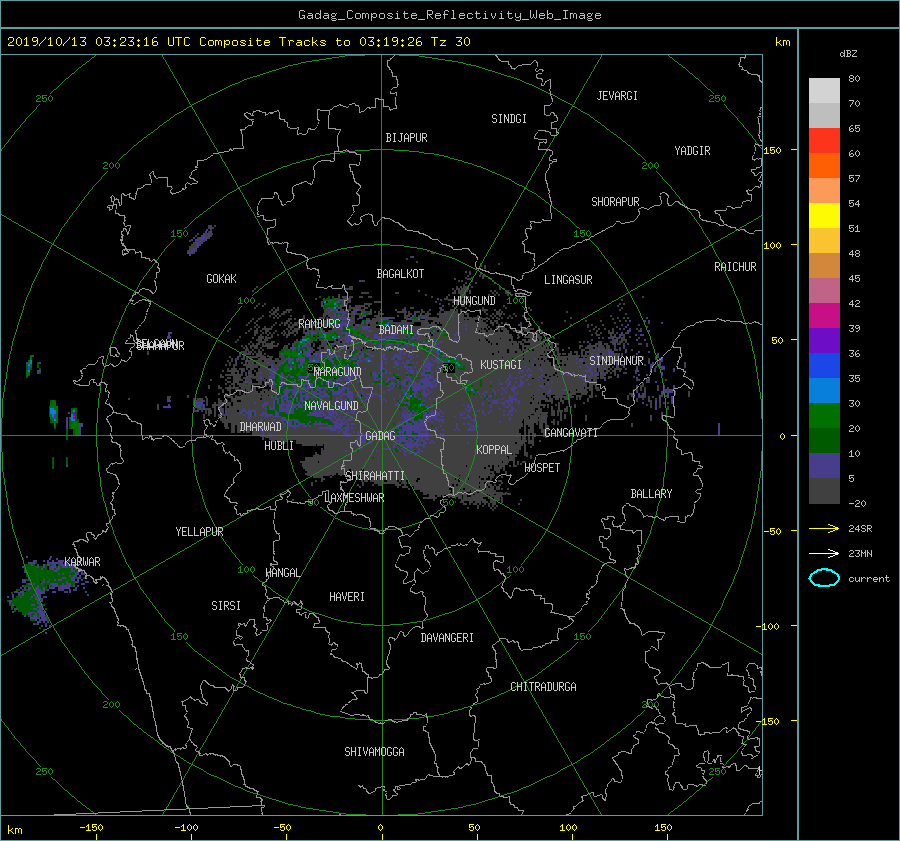Click the HAVERI city label

pos(347,597)
